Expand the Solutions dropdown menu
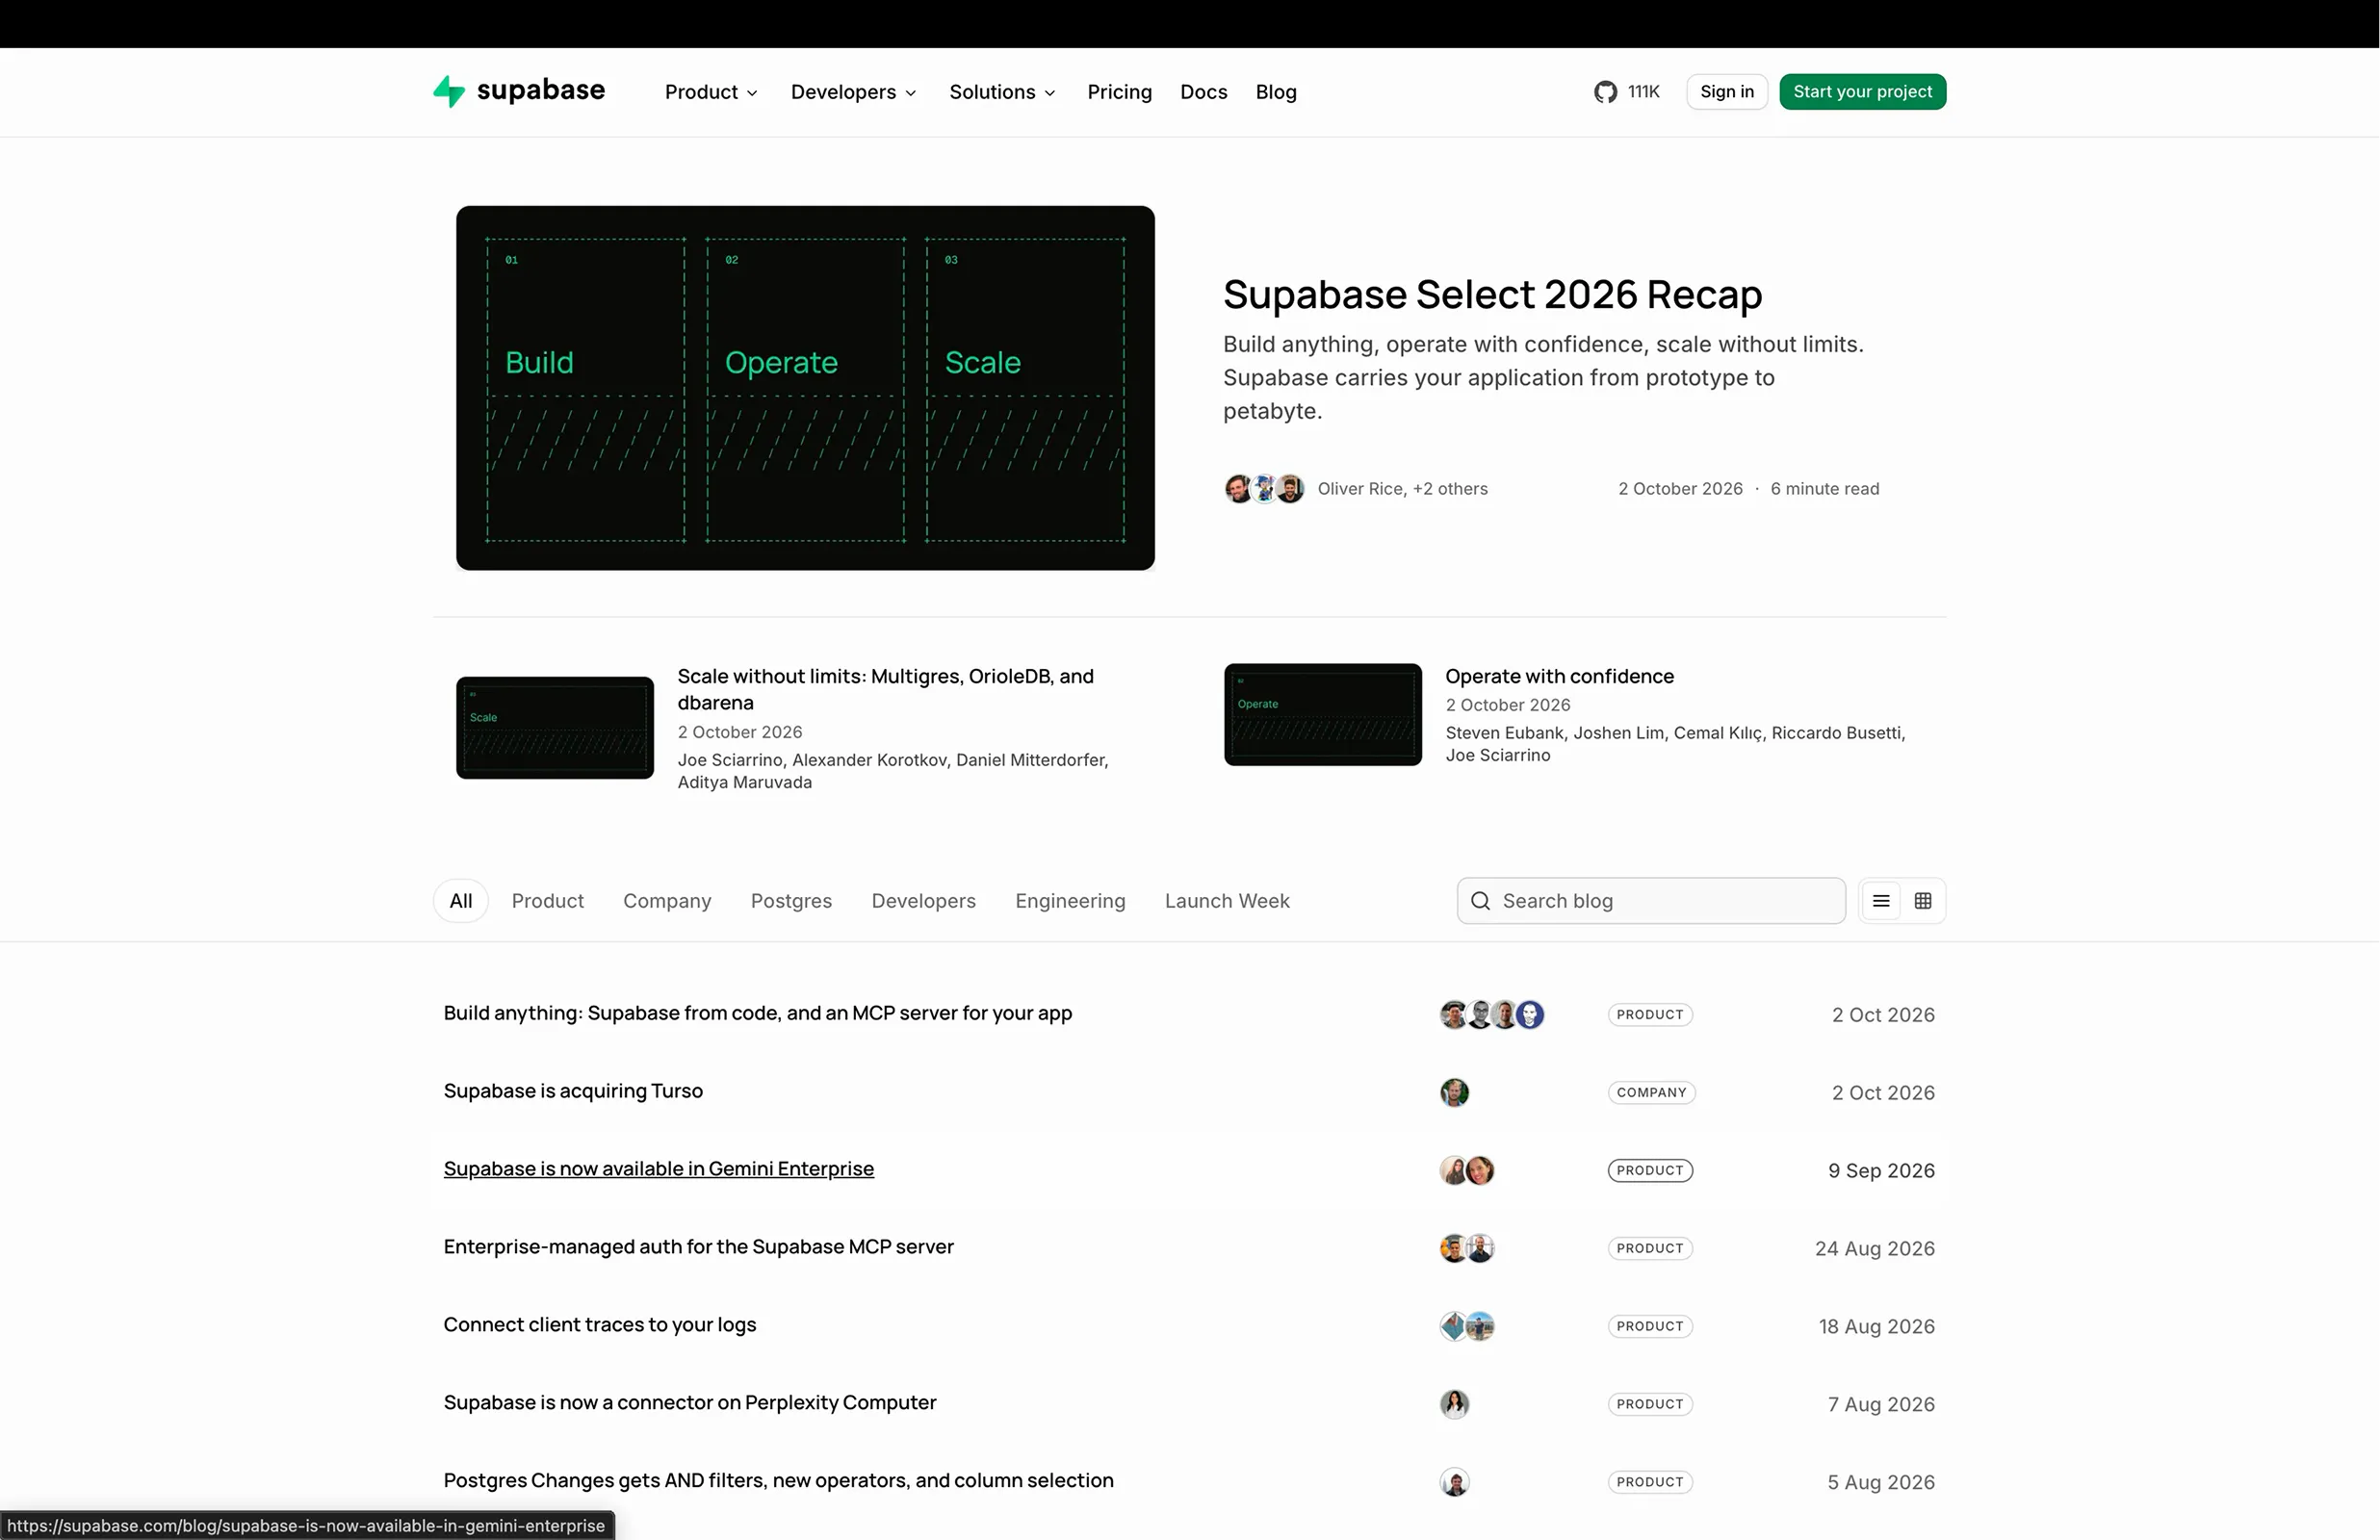Image resolution: width=2380 pixels, height=1540 pixels. click(1002, 92)
